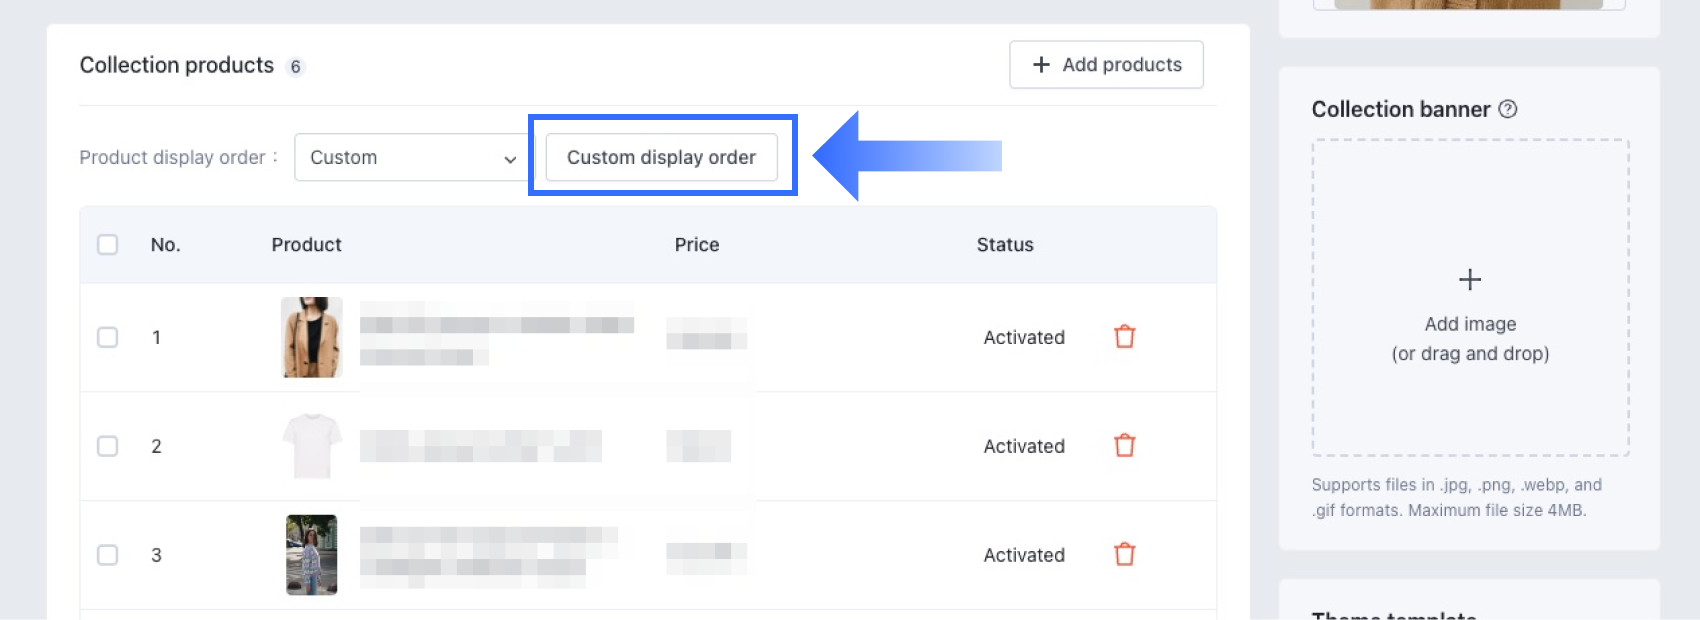Delete product number 1 with trash icon
Screen dimensions: 1700x620
click(x=1125, y=337)
